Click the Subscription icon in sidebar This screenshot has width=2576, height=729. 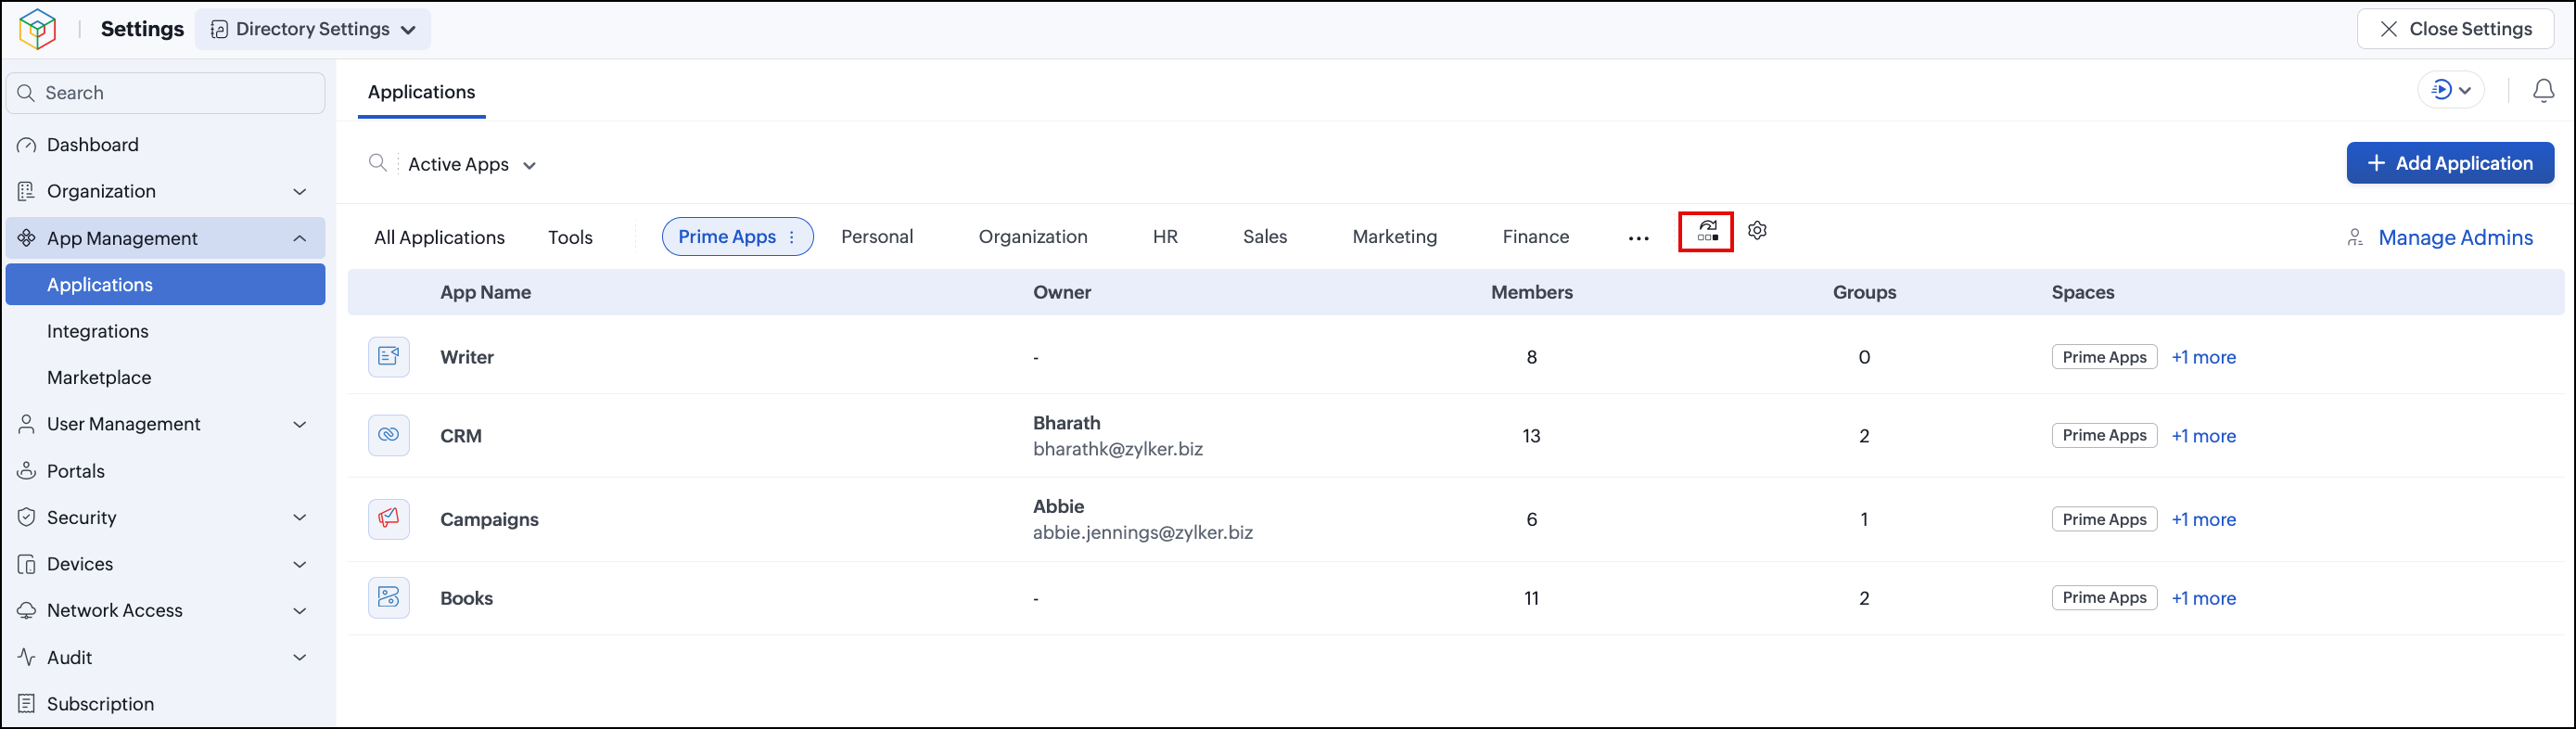pos(27,704)
